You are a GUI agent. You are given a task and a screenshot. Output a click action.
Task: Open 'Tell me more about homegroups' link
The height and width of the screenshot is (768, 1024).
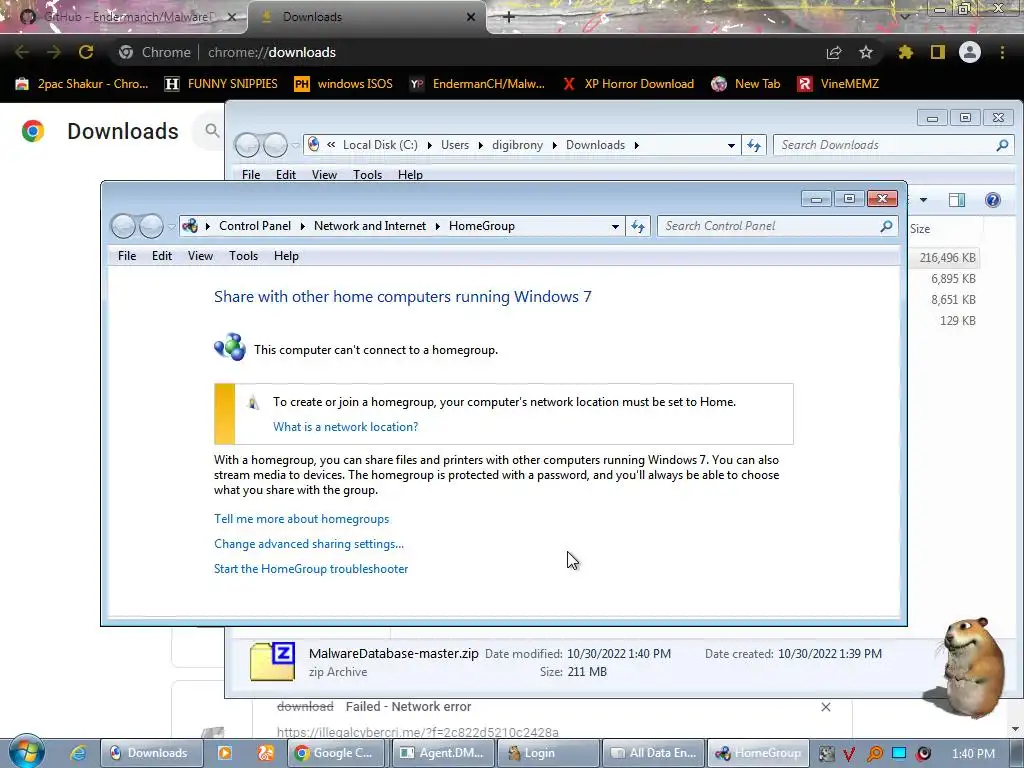coord(302,519)
